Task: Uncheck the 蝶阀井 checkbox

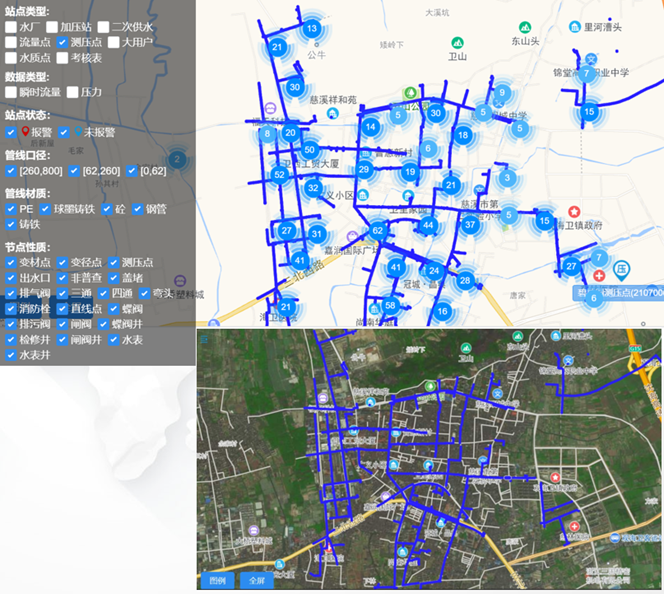Action: [x=103, y=324]
